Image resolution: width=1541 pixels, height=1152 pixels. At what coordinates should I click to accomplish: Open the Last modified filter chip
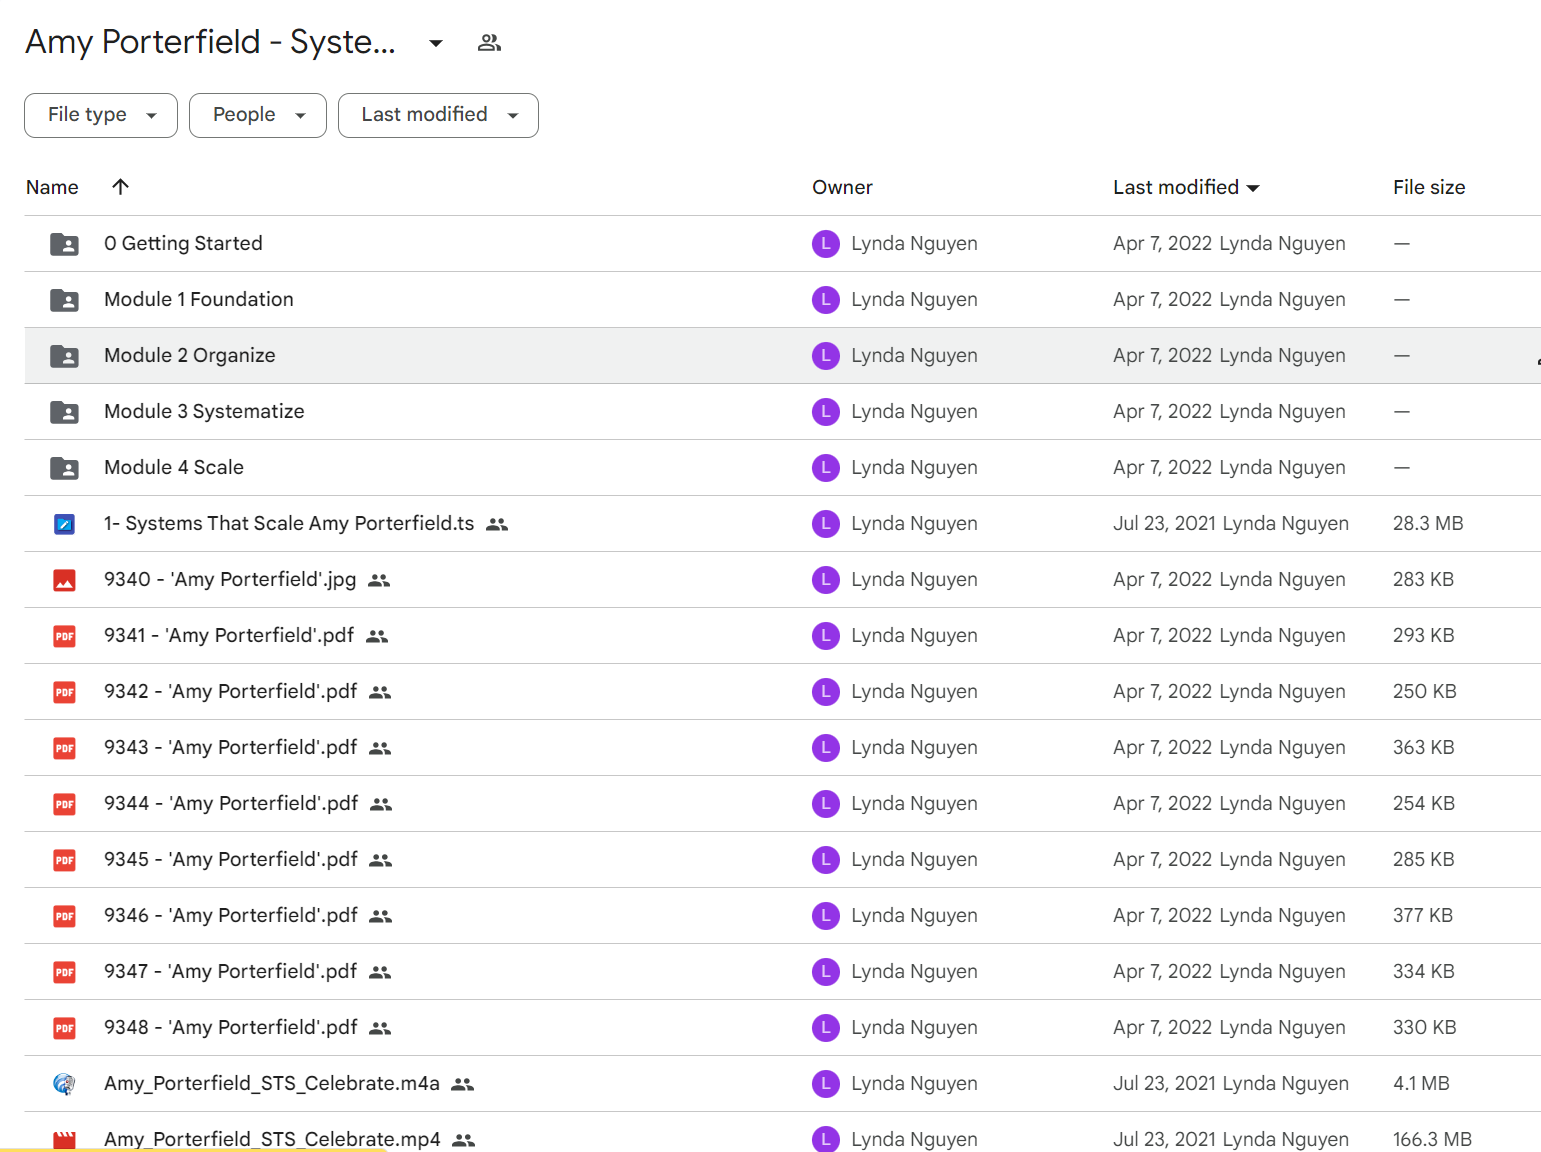point(438,115)
